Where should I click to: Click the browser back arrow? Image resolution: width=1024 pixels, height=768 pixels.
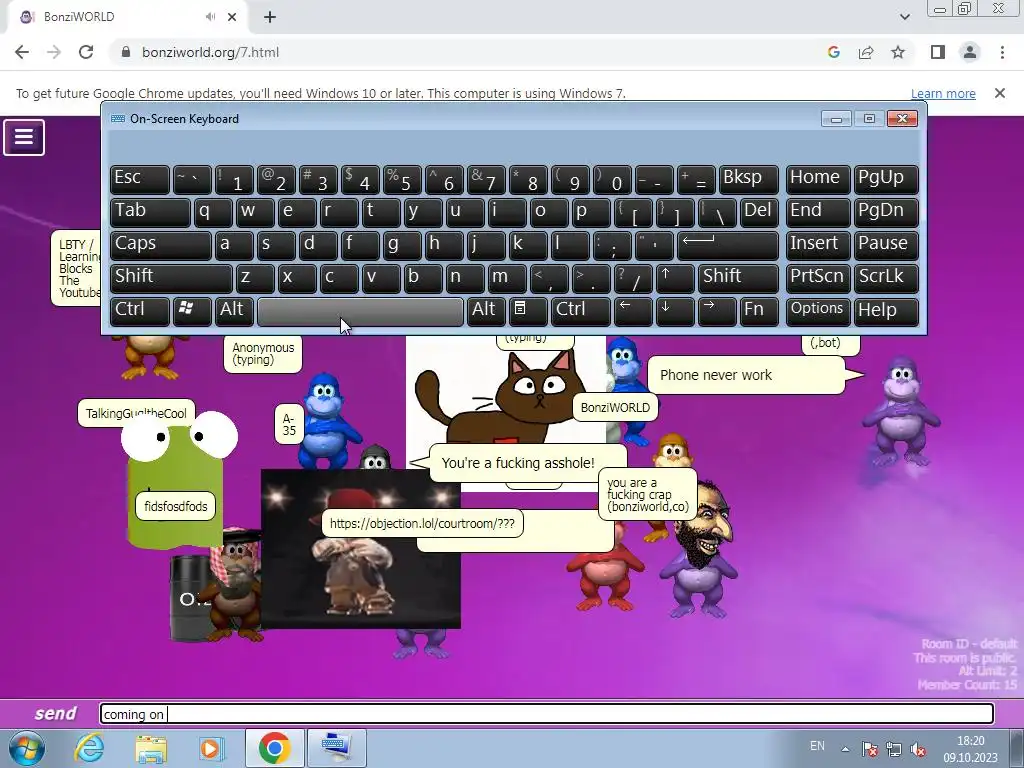tap(22, 52)
